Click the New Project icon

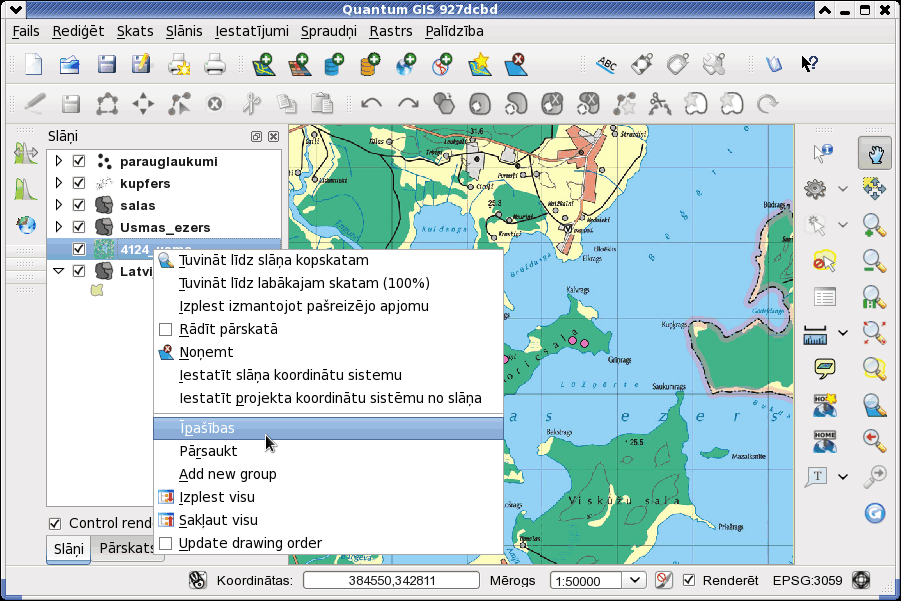tap(34, 64)
